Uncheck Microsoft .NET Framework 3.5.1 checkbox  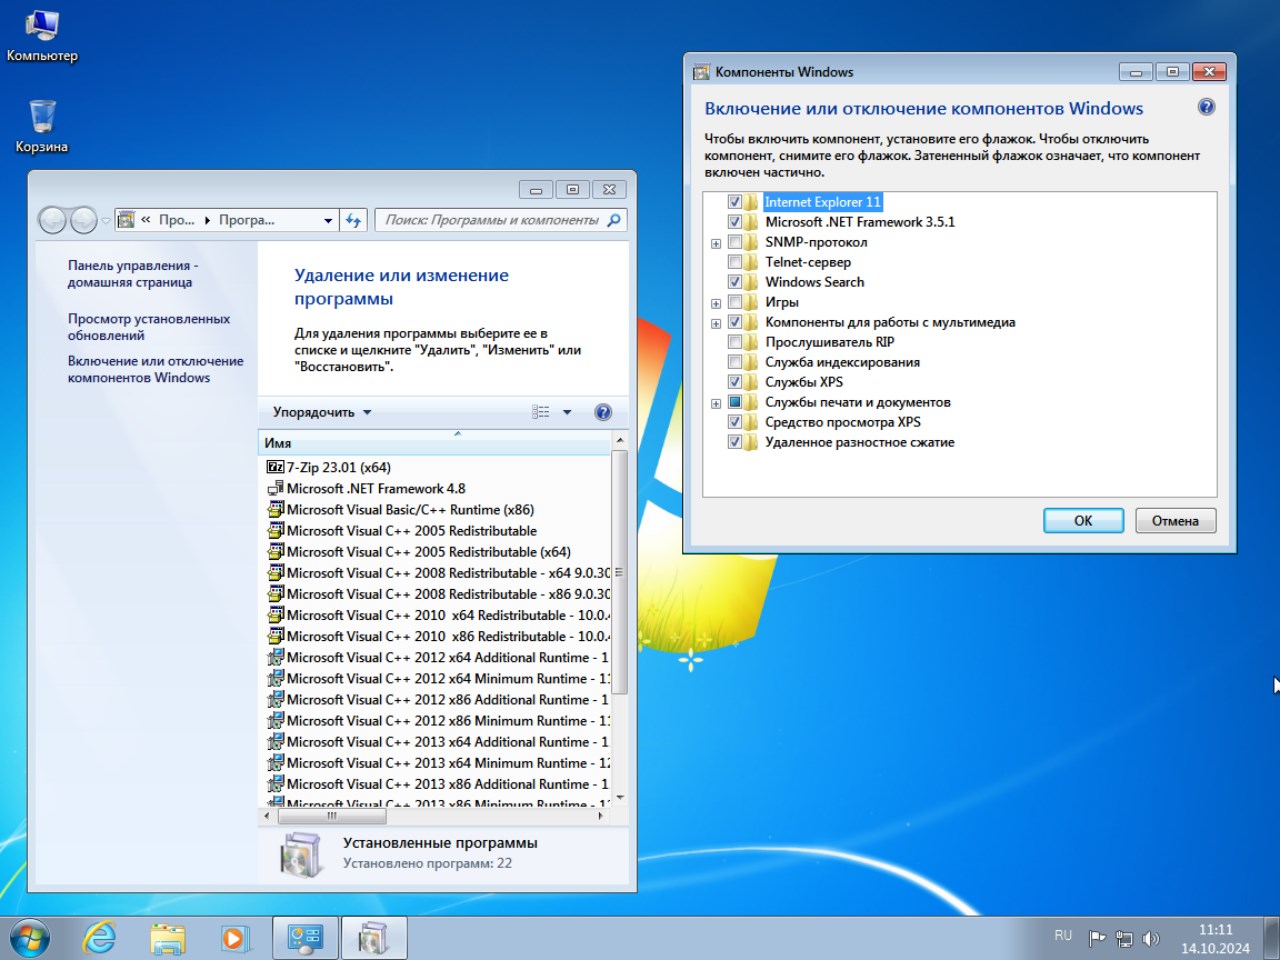pos(735,222)
